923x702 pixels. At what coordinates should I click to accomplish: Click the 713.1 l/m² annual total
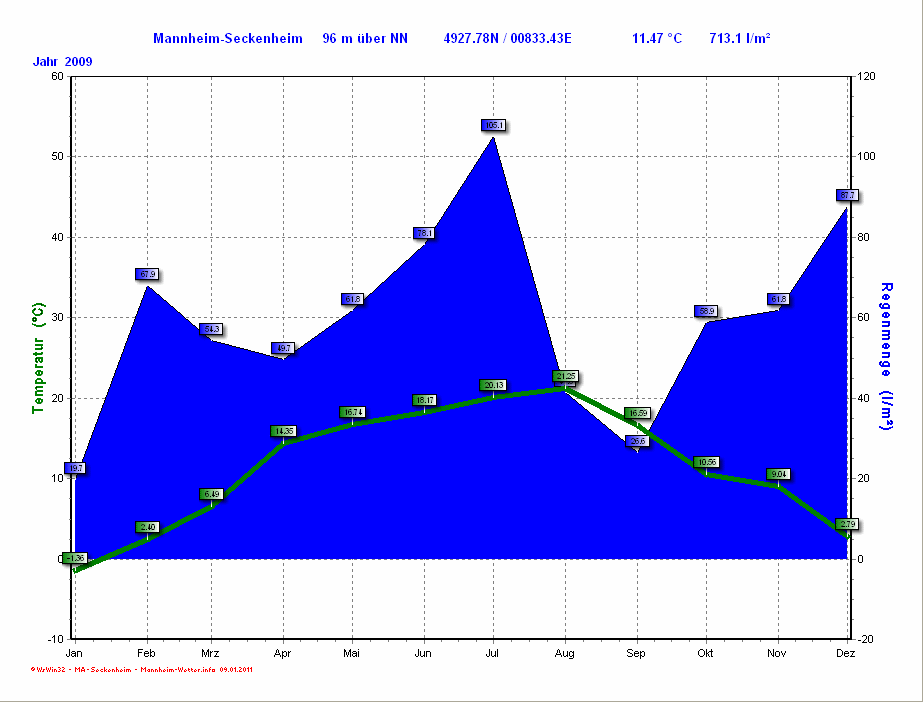point(739,38)
